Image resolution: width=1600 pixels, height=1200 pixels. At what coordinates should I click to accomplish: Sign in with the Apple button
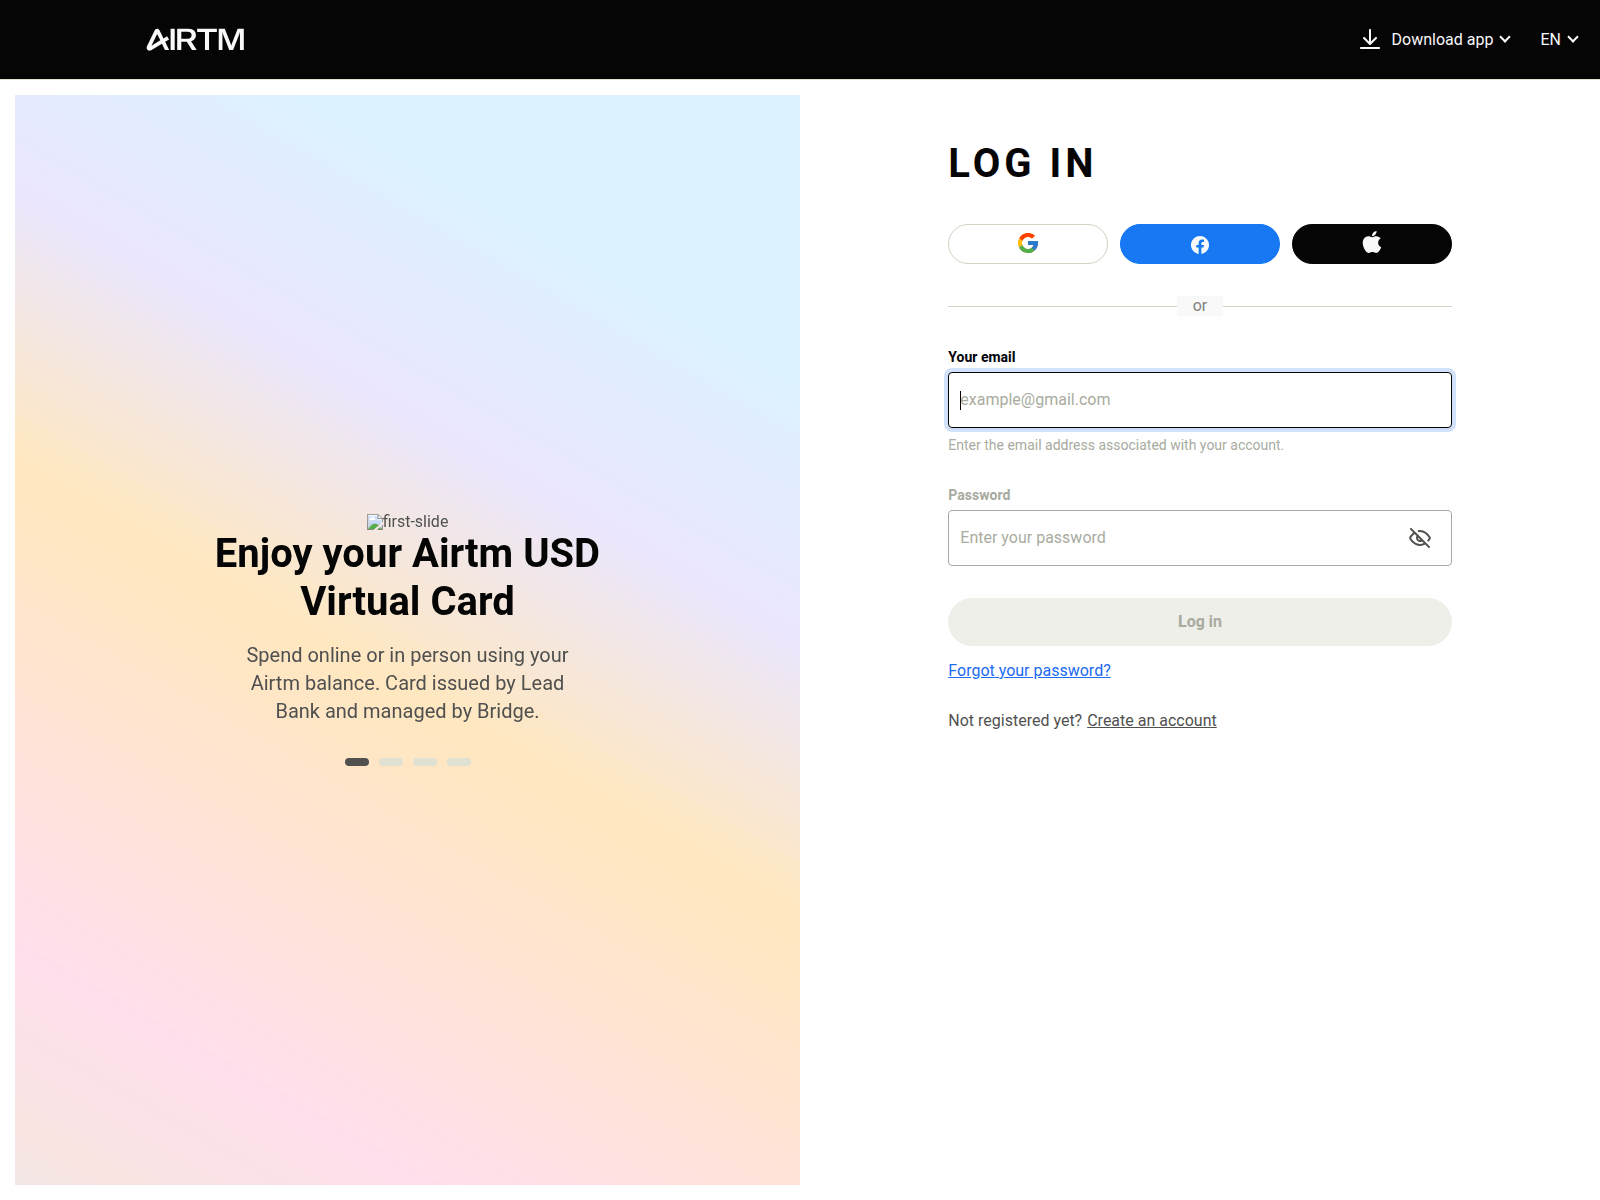(x=1372, y=244)
